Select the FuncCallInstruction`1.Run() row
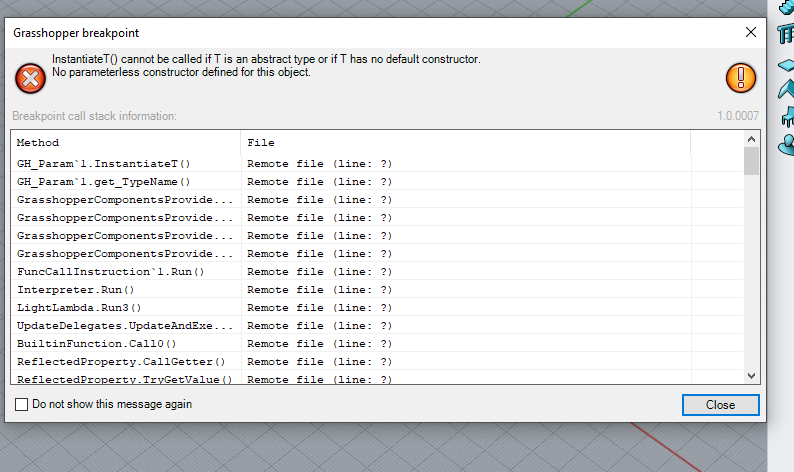The image size is (794, 472). pos(377,271)
